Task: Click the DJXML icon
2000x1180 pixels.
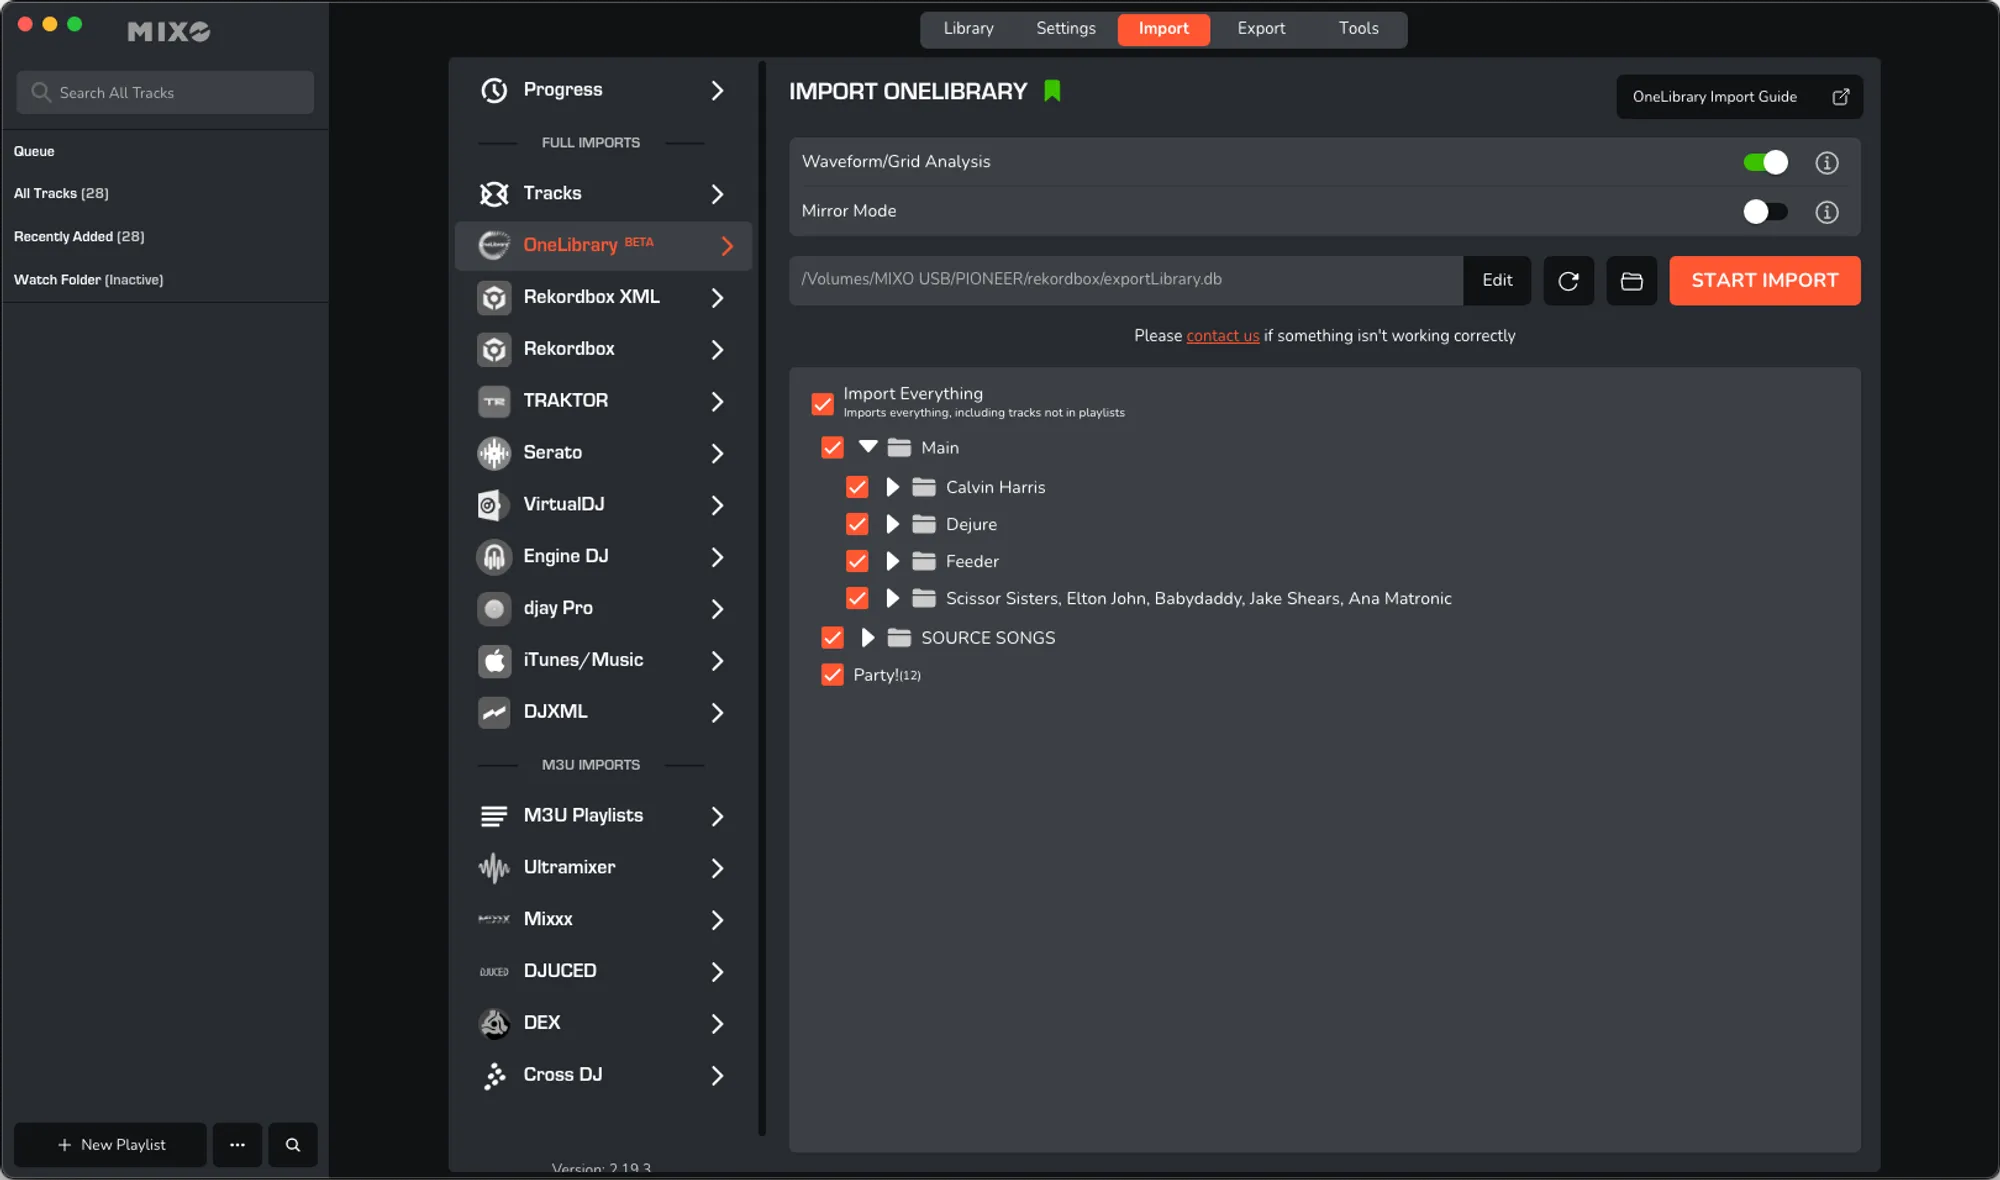Action: coord(494,712)
